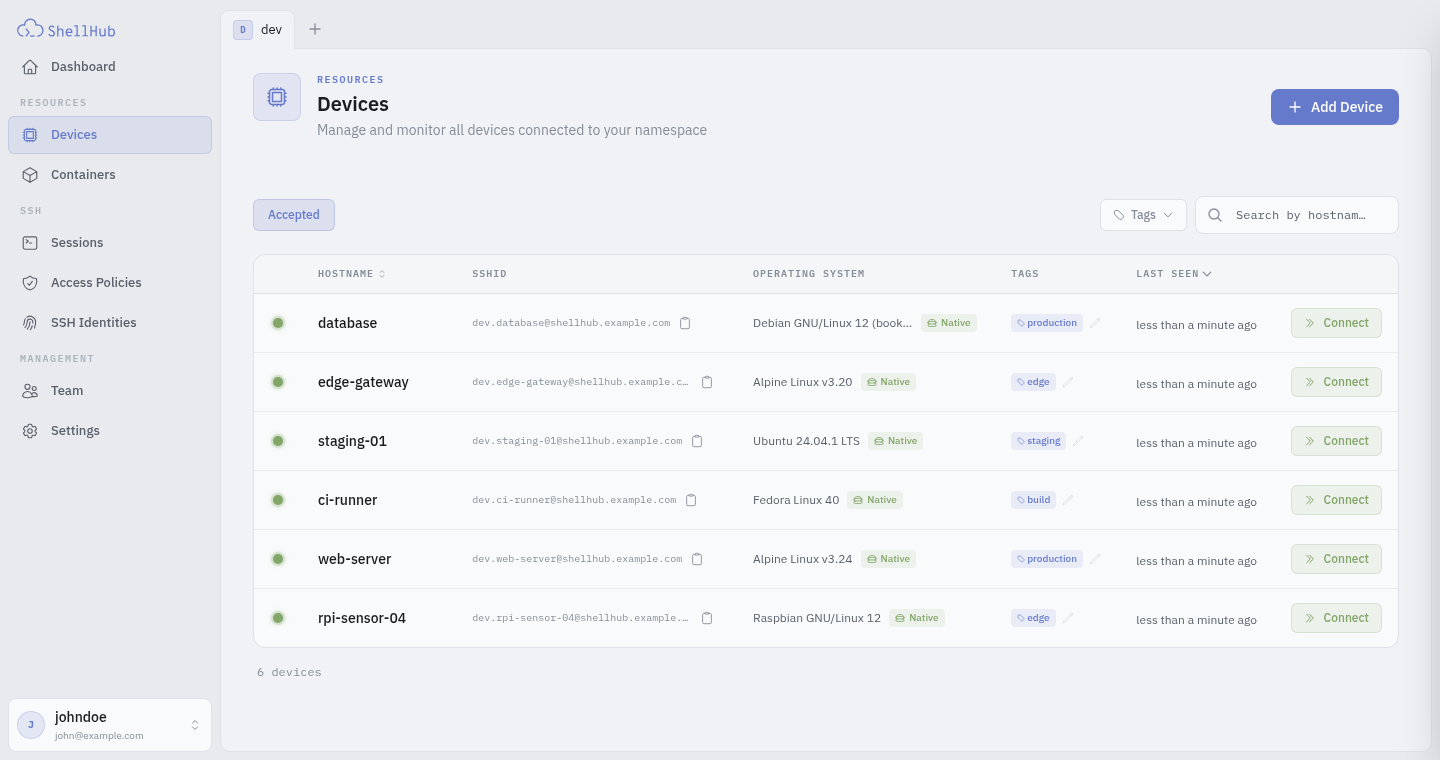Click the production tag on database row
Screen dimensions: 1440x760
(1047, 323)
